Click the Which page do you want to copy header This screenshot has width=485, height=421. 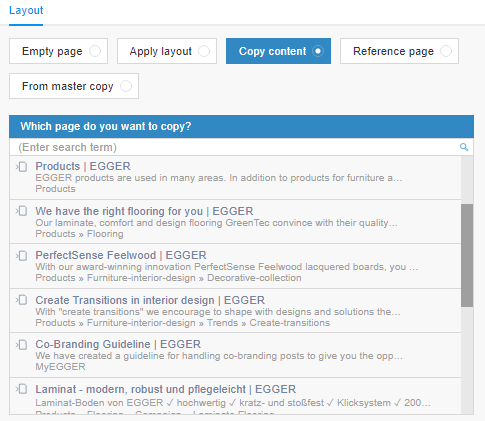[241, 127]
